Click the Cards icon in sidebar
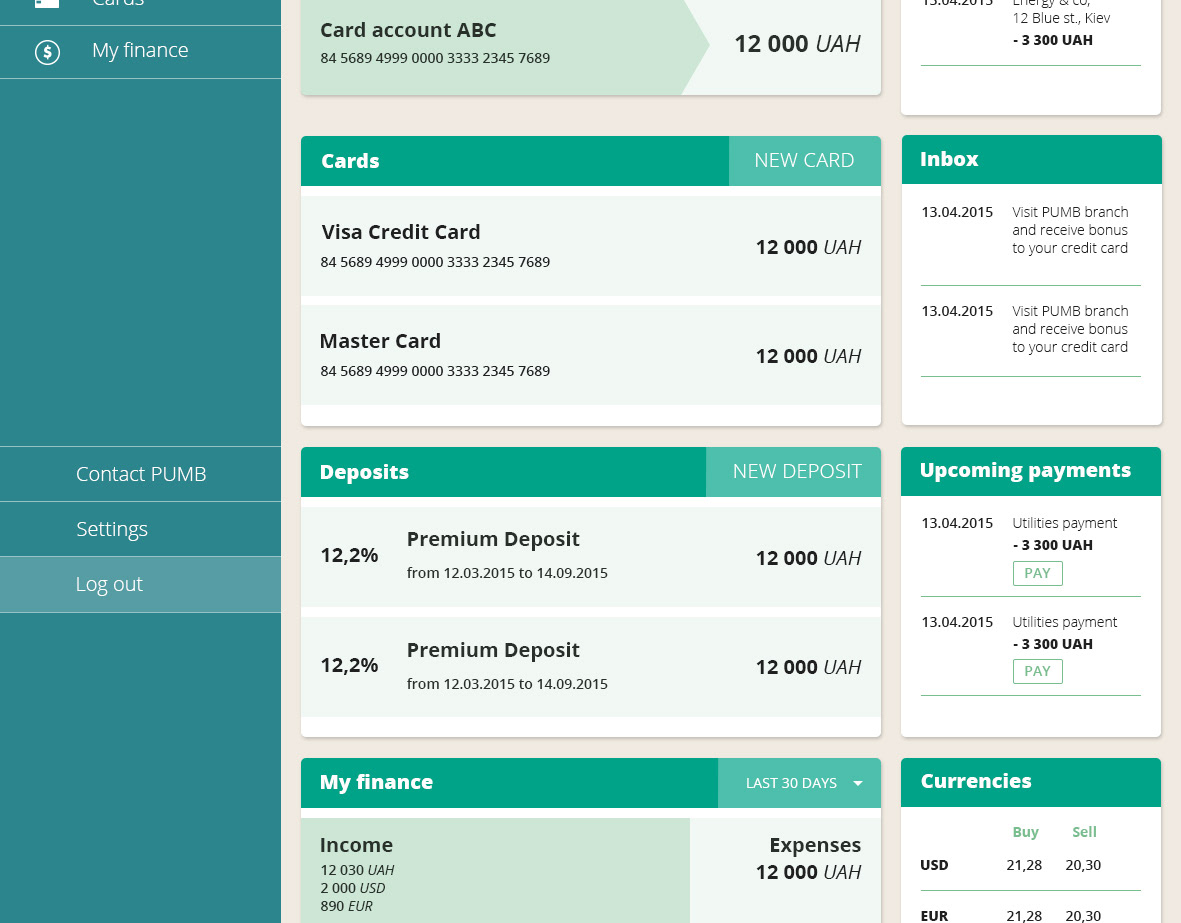This screenshot has height=923, width=1181. pyautogui.click(x=47, y=3)
